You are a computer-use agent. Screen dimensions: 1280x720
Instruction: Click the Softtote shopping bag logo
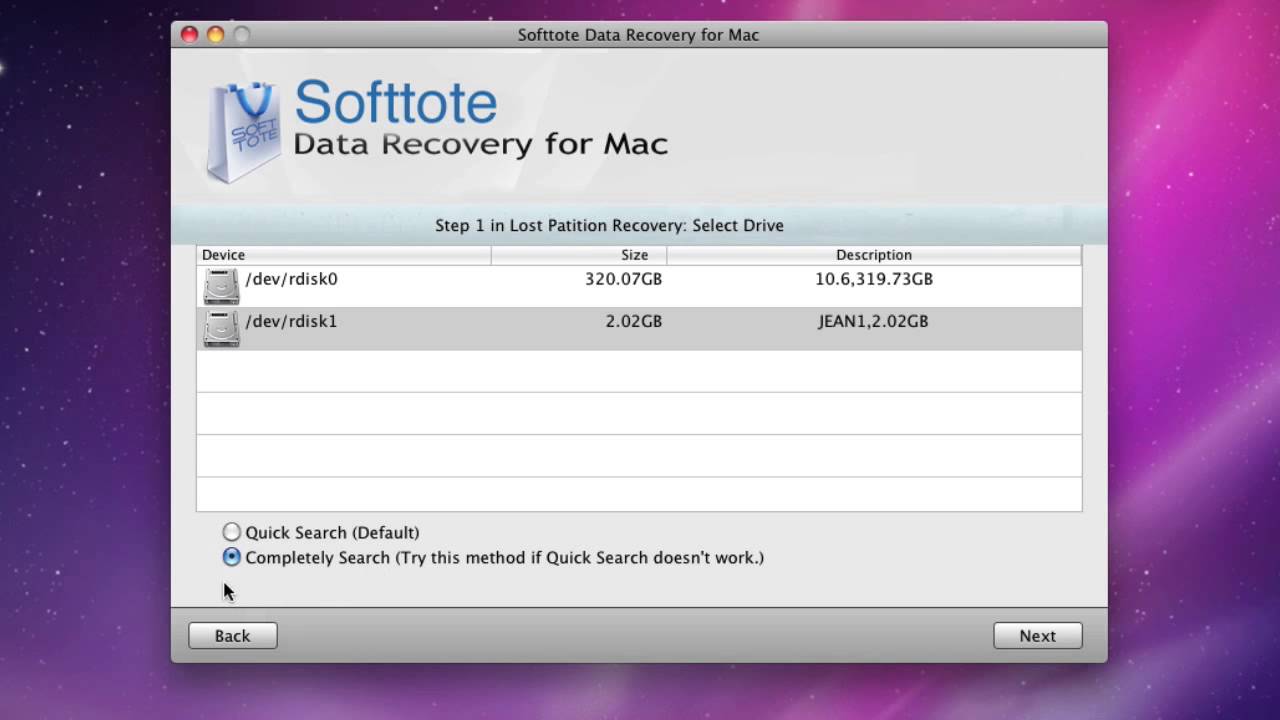pyautogui.click(x=243, y=131)
